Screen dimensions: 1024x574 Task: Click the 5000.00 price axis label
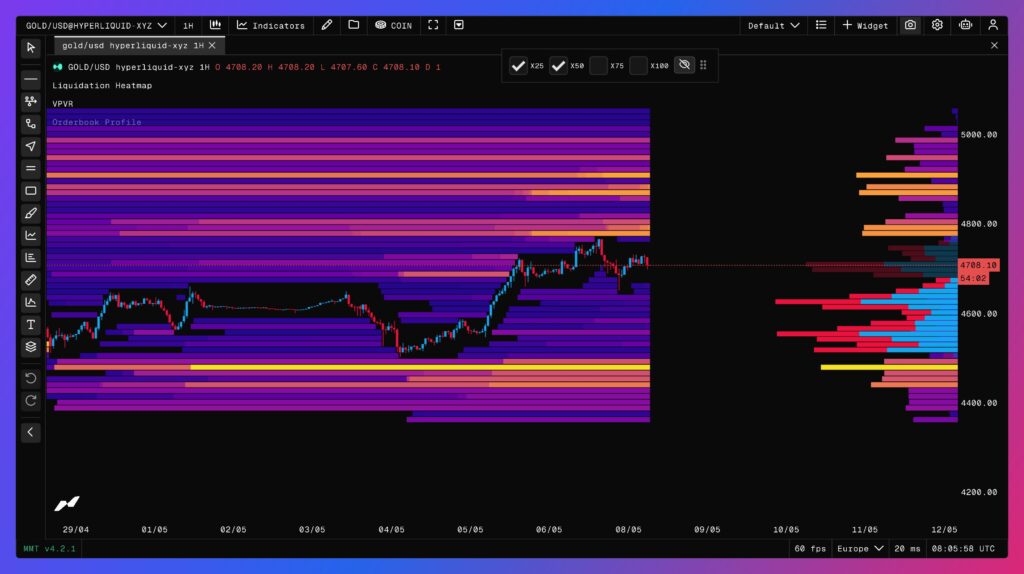[978, 135]
